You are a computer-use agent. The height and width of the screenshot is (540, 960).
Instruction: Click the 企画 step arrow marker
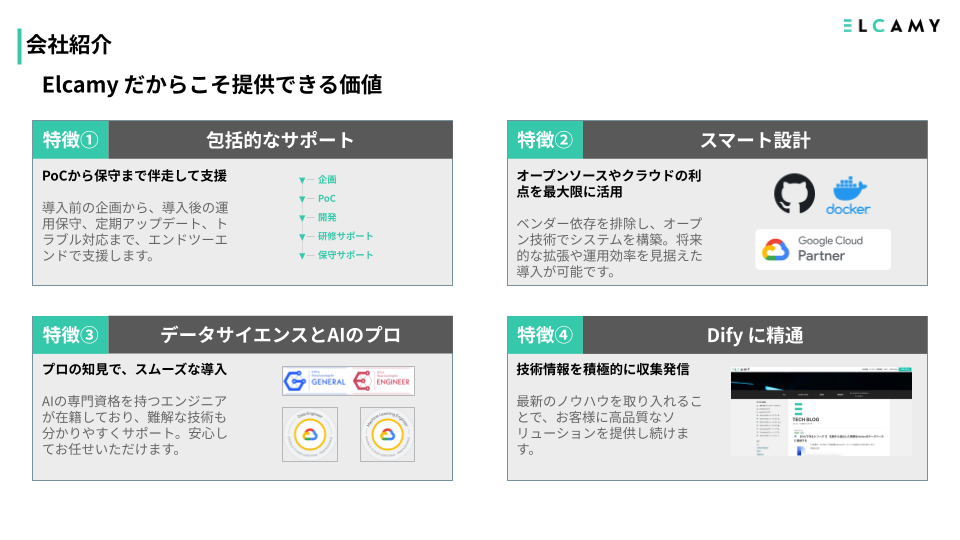pos(302,180)
